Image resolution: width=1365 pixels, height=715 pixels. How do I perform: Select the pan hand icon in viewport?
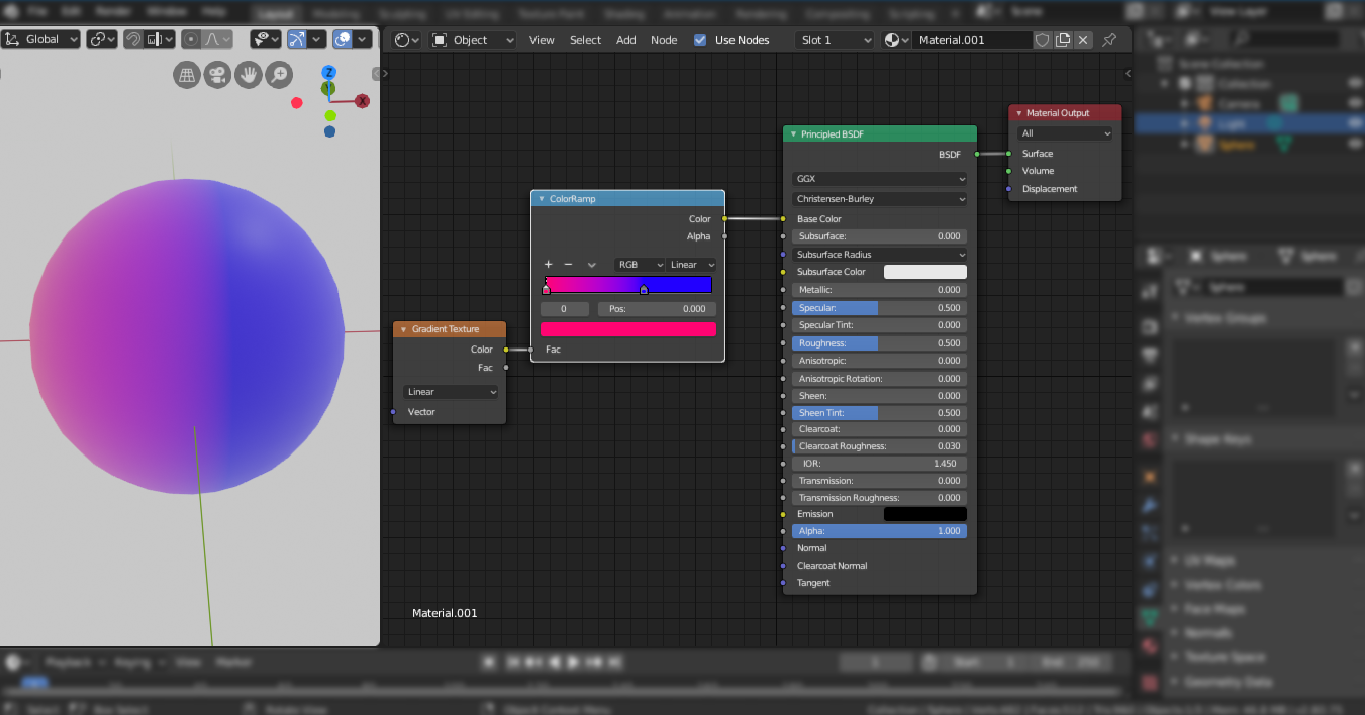point(248,75)
